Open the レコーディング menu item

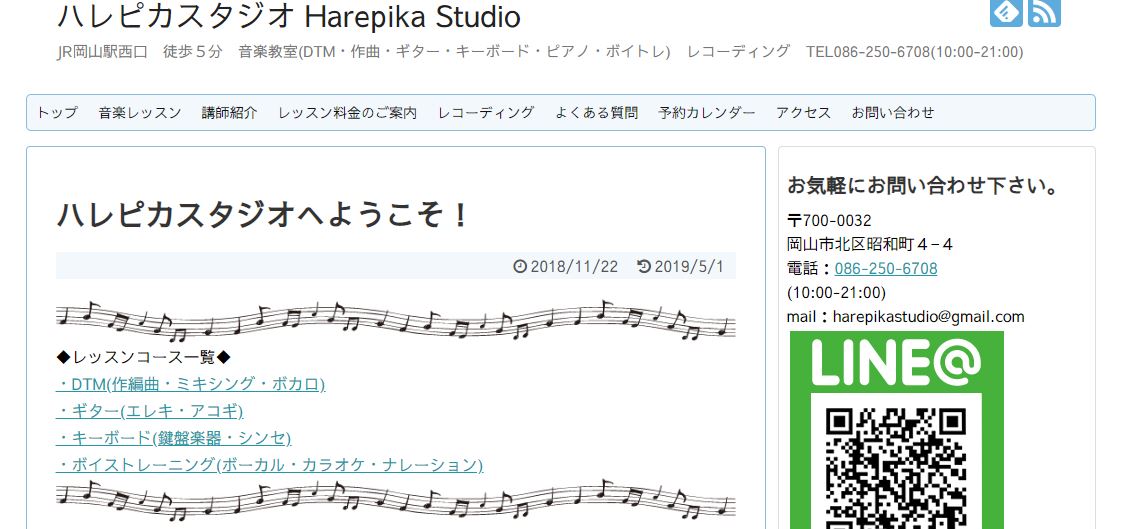(x=486, y=113)
